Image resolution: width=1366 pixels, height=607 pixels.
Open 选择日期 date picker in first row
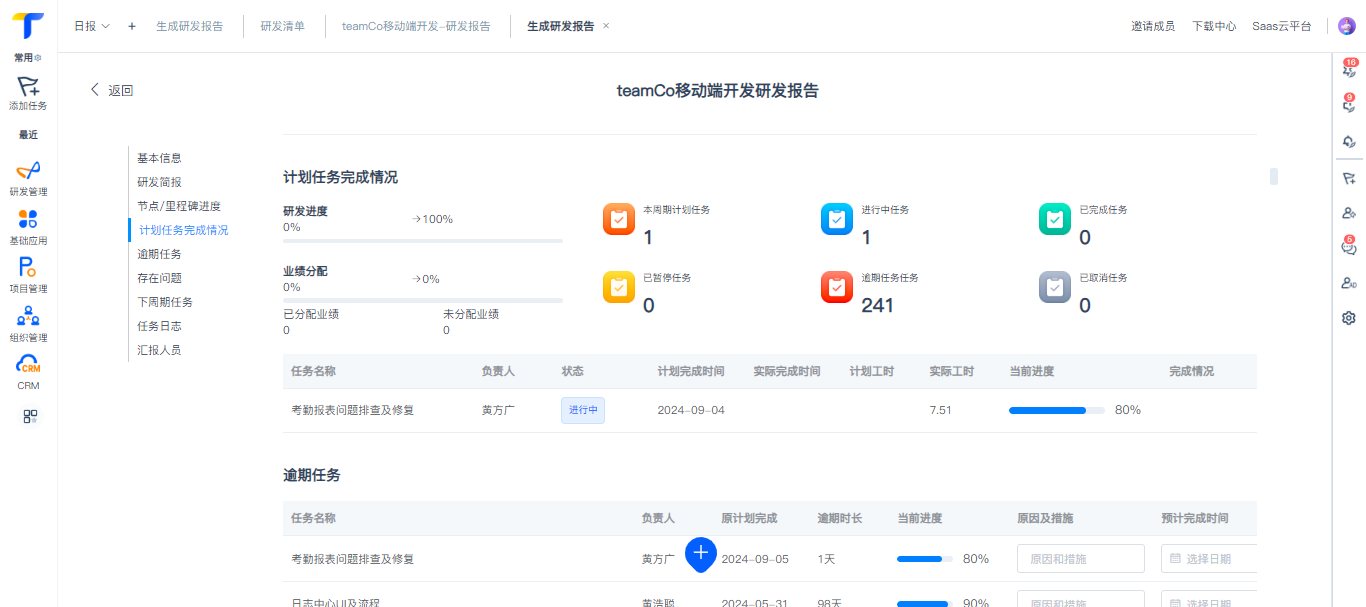[x=1209, y=558]
